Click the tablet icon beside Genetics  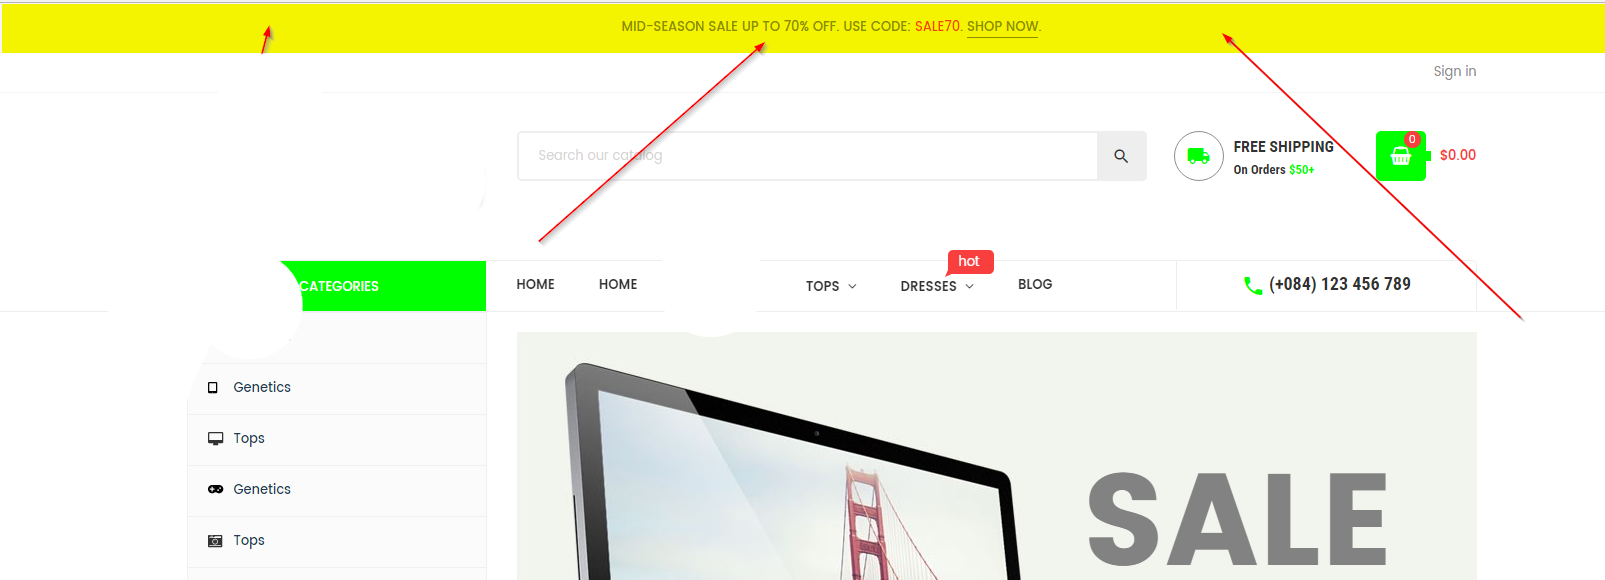213,388
